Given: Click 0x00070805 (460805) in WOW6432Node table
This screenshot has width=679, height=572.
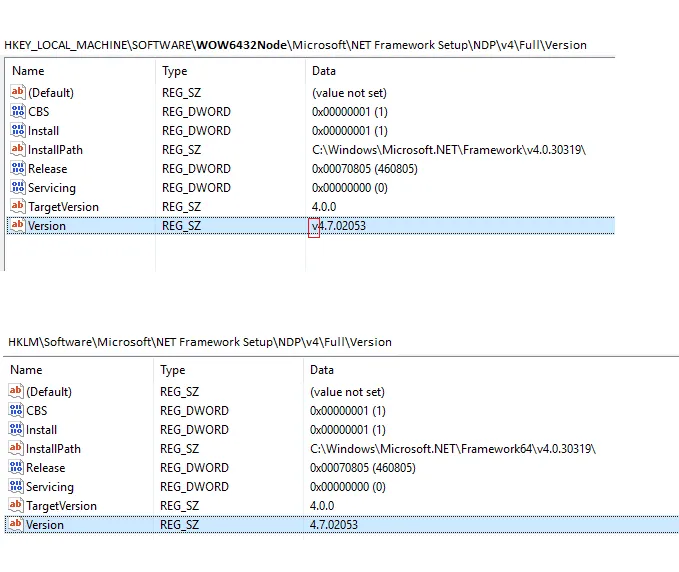Looking at the screenshot, I should click(x=365, y=169).
